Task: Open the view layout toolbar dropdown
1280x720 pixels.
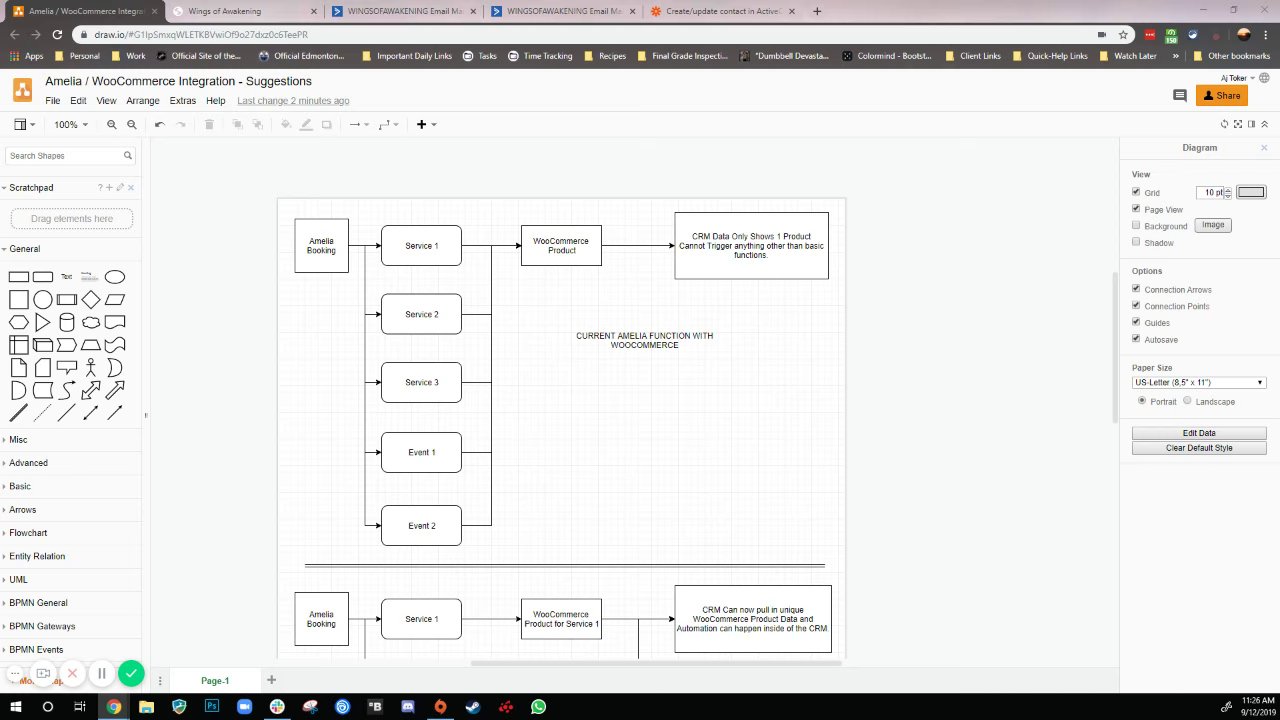Action: pyautogui.click(x=24, y=125)
